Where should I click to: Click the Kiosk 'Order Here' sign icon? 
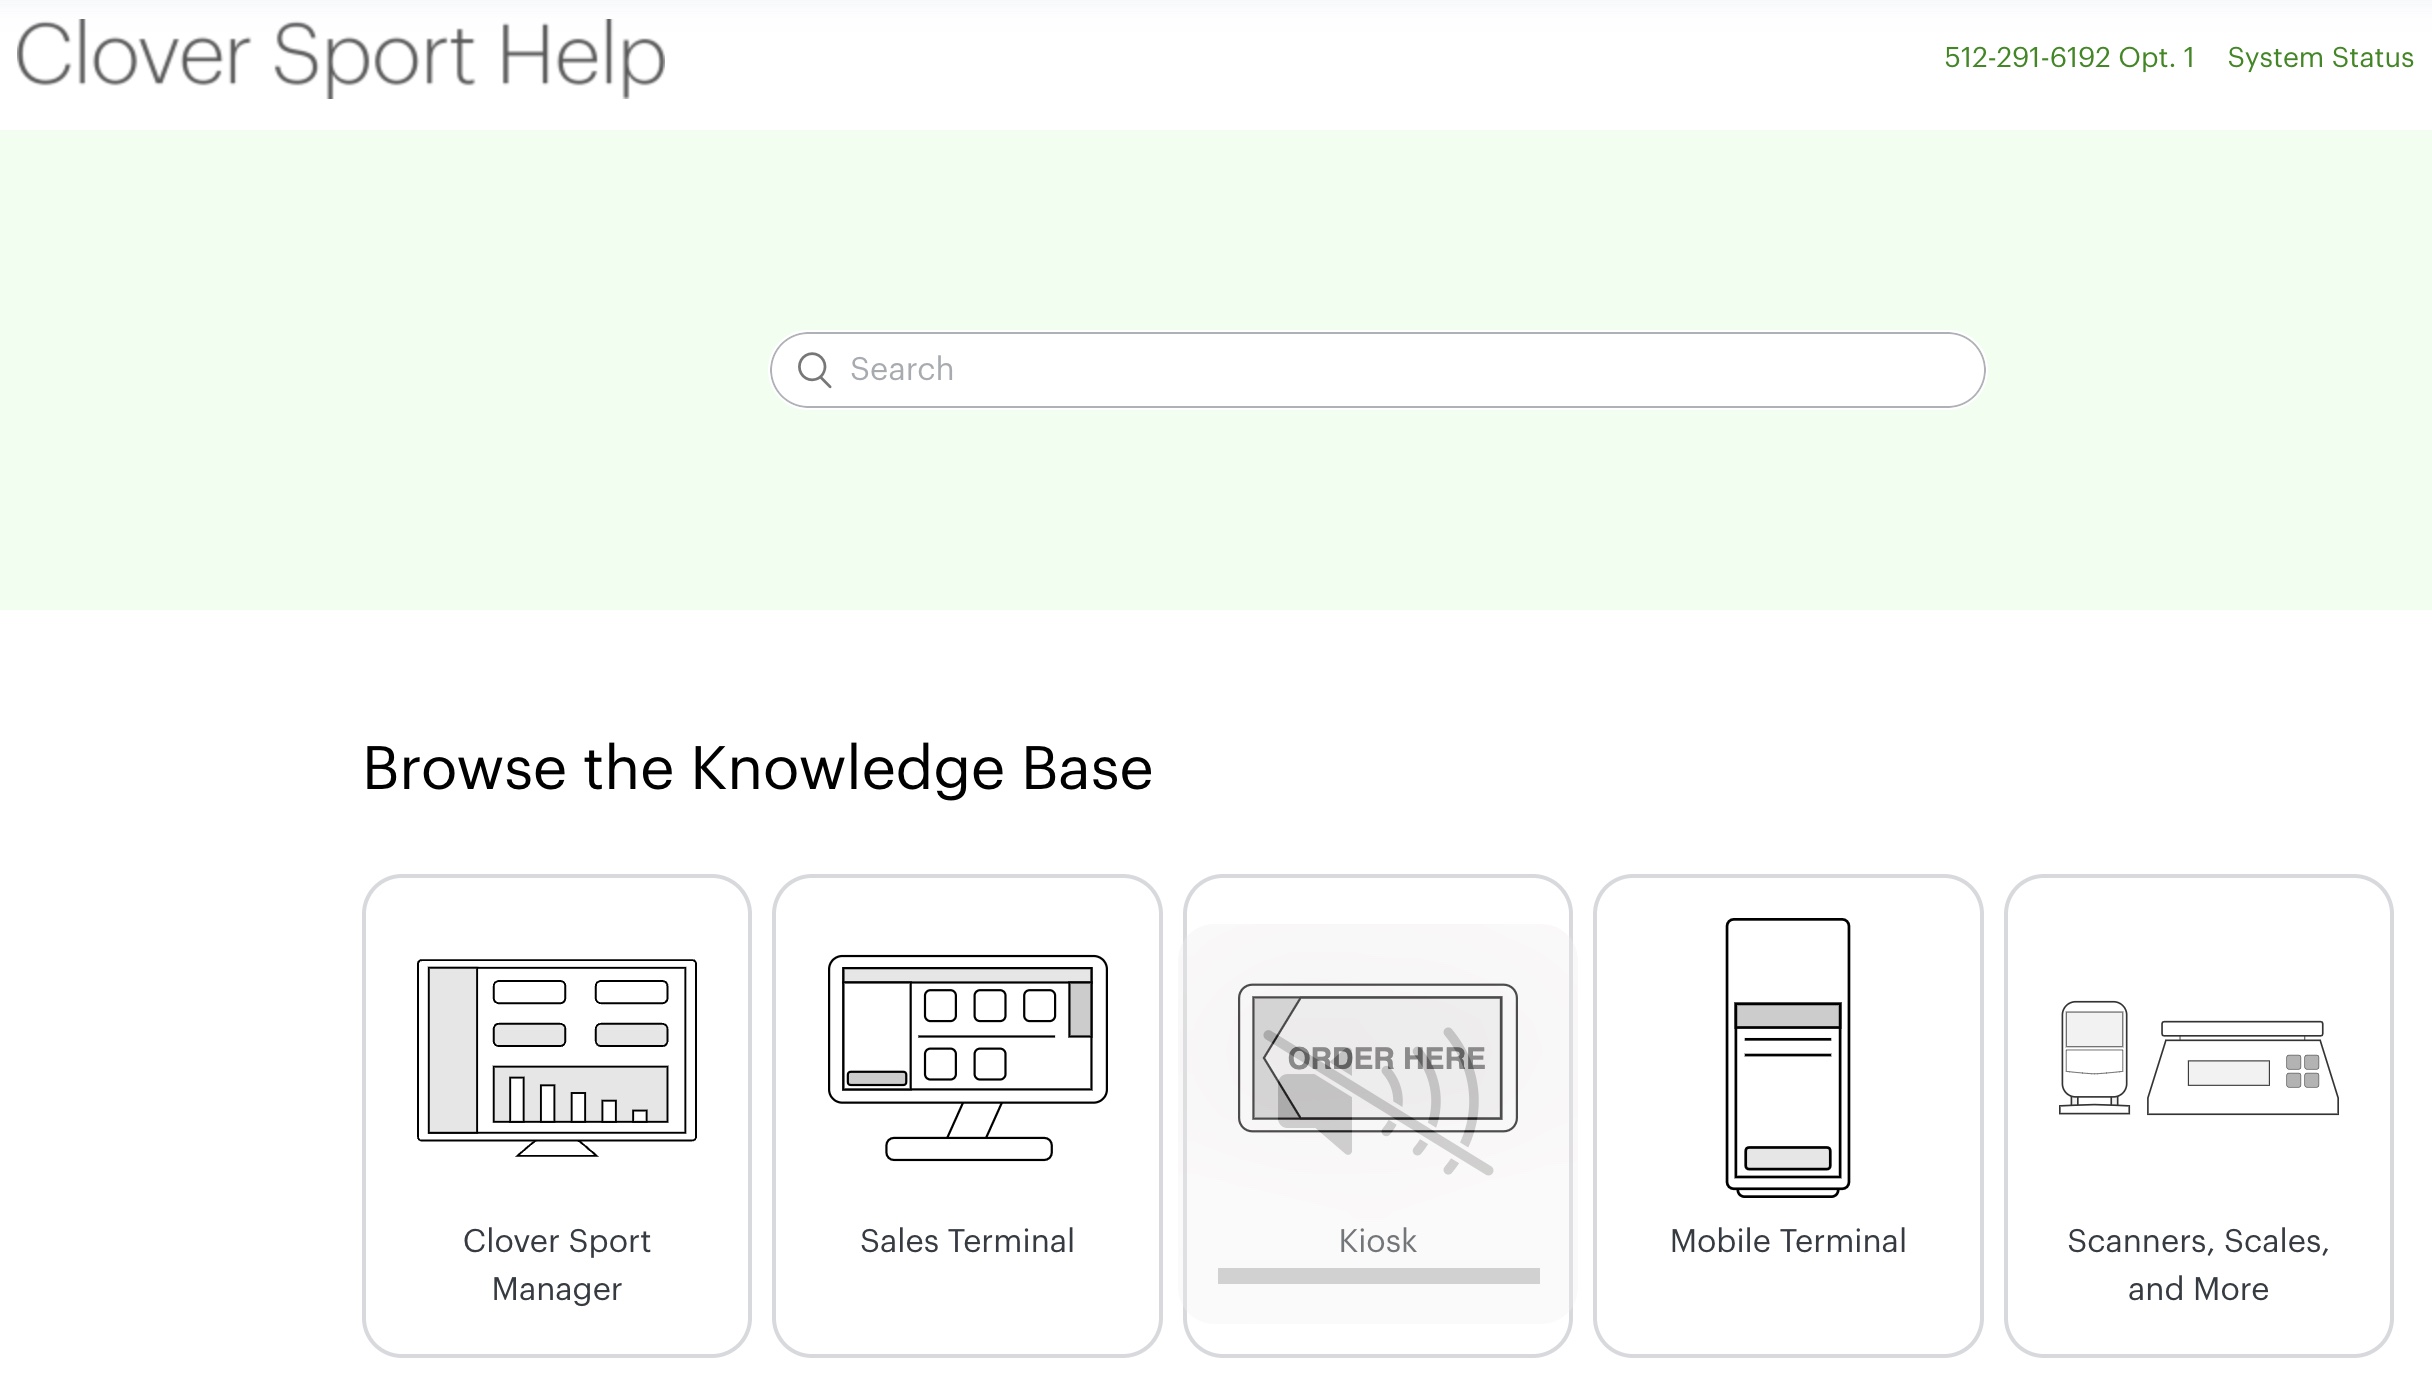click(1378, 1059)
